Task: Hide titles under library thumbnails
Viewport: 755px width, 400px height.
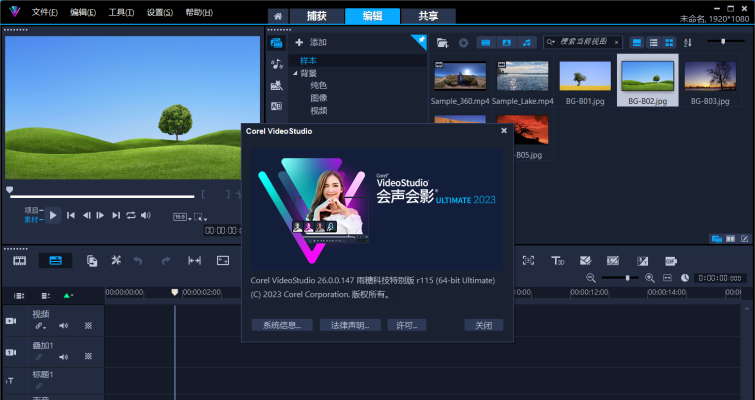Action: tap(637, 43)
